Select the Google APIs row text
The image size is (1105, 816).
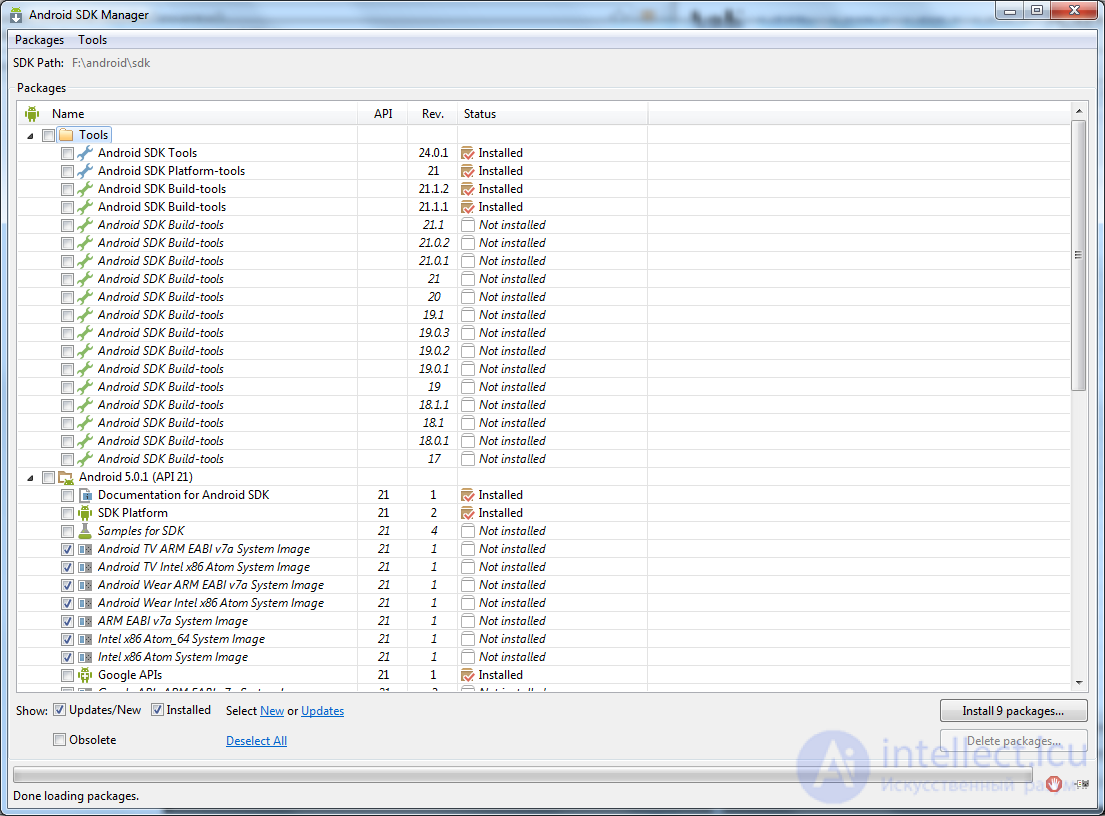pyautogui.click(x=130, y=675)
